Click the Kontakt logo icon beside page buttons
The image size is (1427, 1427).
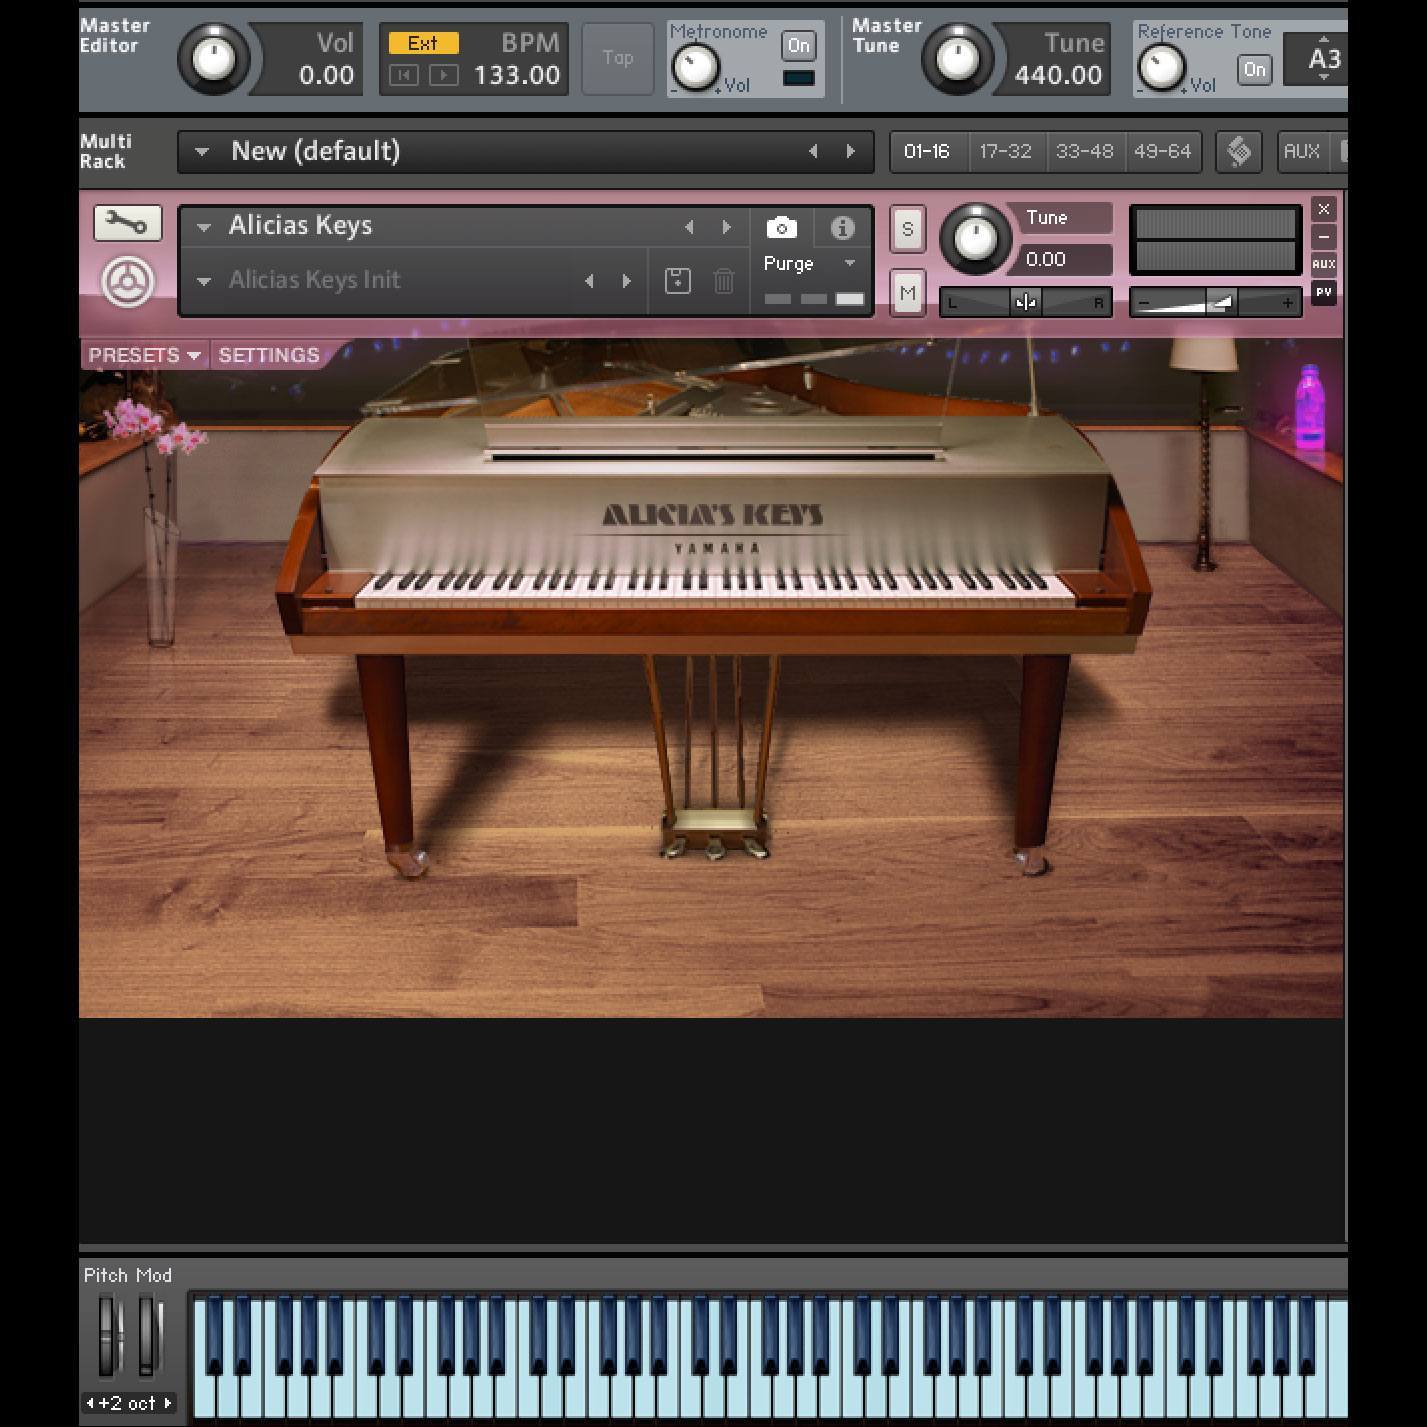point(1238,152)
